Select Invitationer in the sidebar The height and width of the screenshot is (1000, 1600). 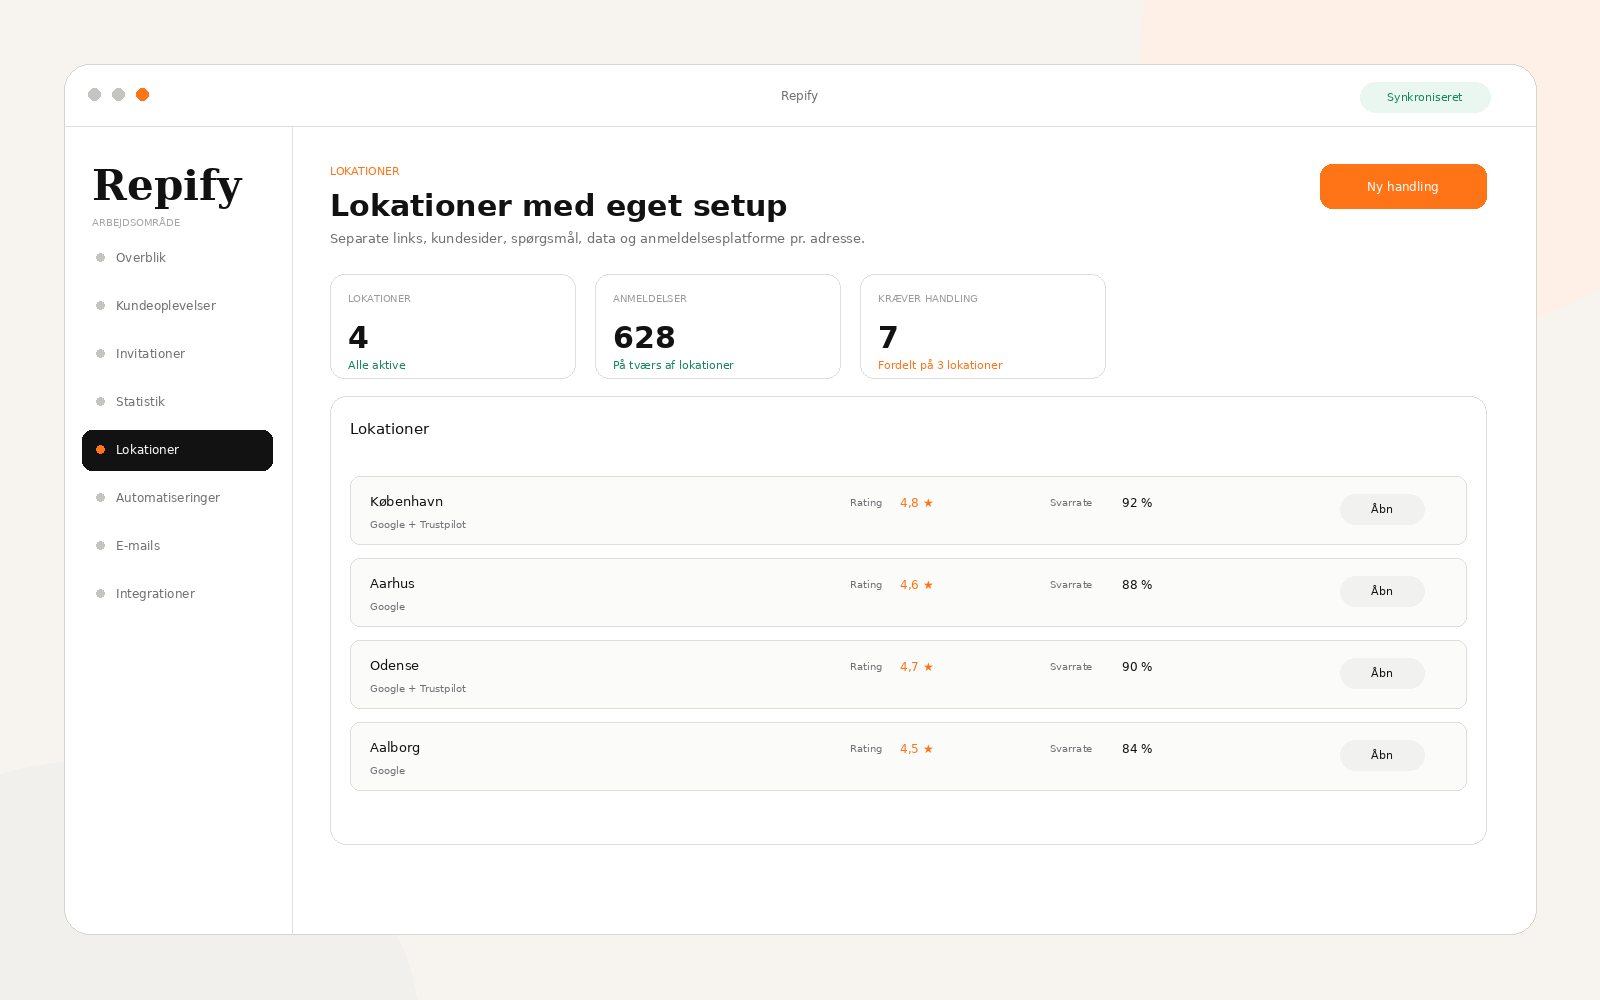click(177, 354)
